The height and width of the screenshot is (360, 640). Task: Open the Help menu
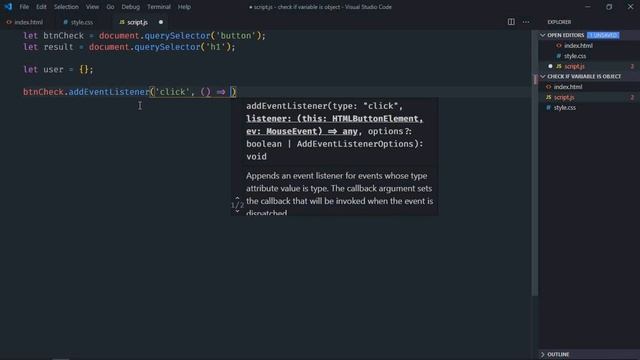[x=184, y=7]
